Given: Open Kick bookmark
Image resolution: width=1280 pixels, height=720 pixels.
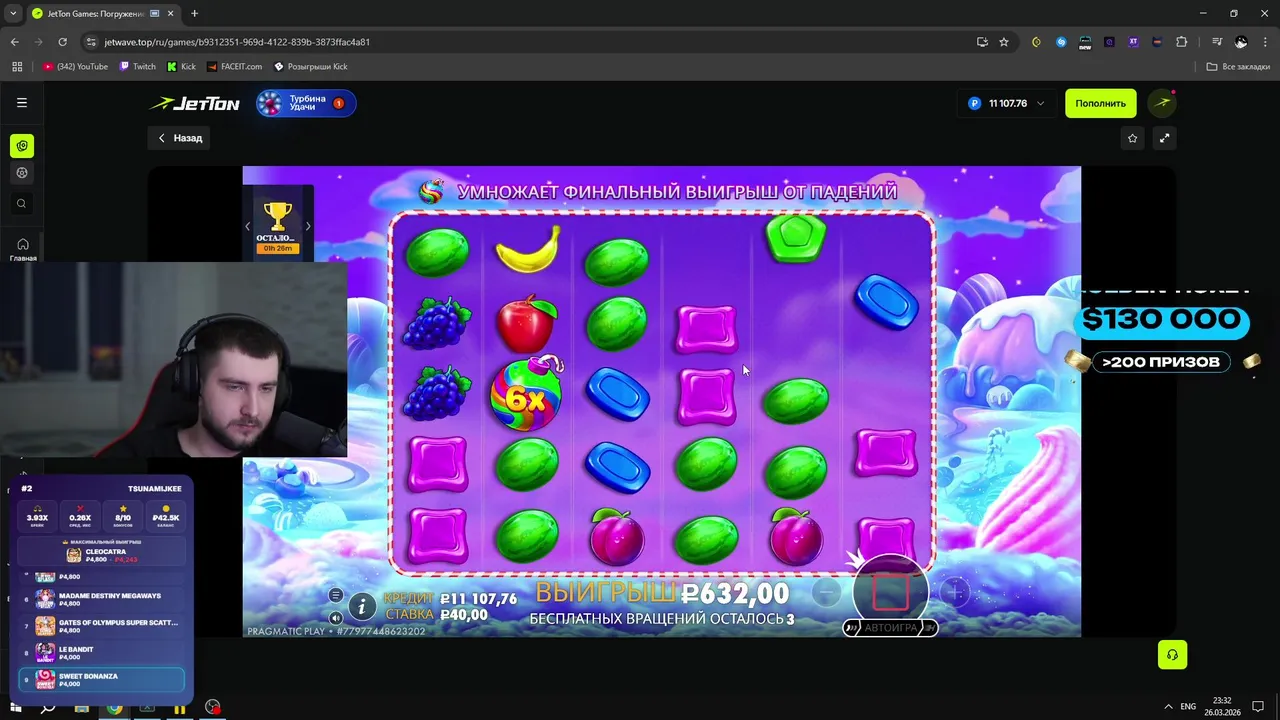Looking at the screenshot, I should [x=181, y=67].
